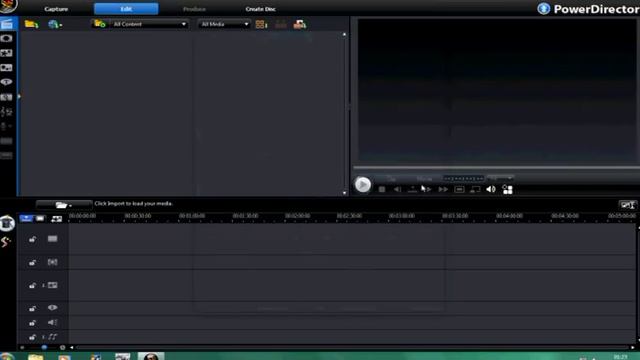This screenshot has width=640, height=360.
Task: Click the 00:01:00:00 ruler mark
Action: point(192,216)
